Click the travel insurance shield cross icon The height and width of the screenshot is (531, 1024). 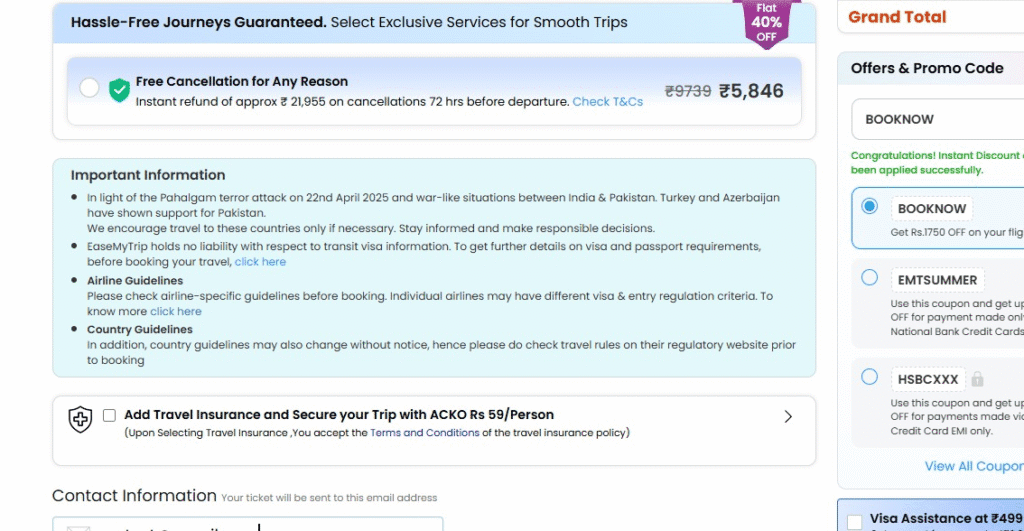(x=80, y=419)
